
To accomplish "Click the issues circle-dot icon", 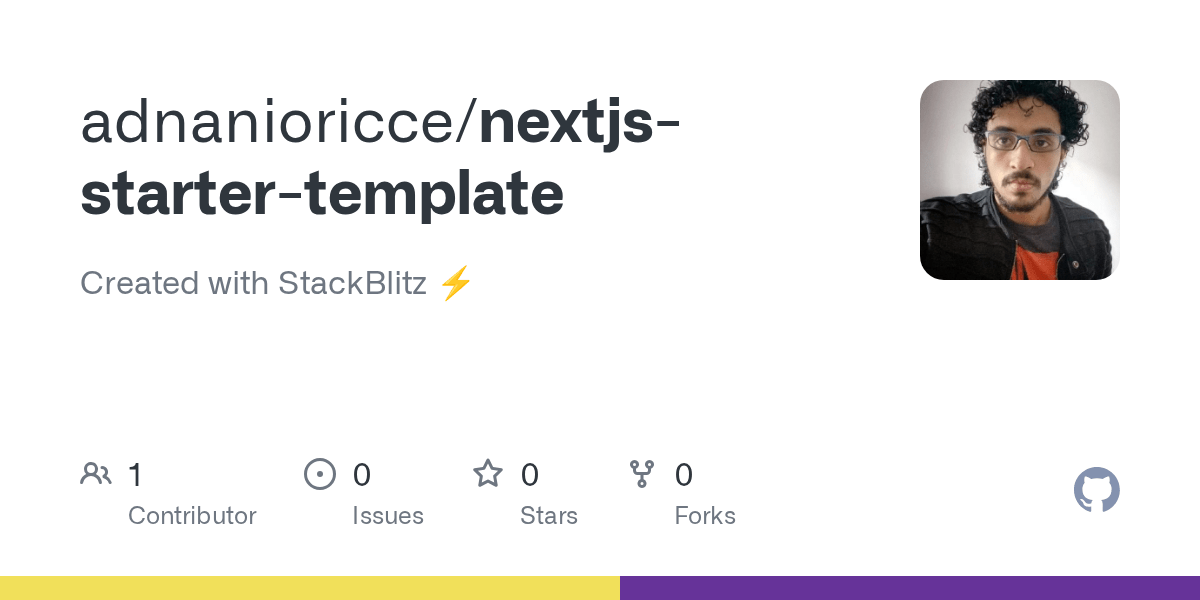I will pyautogui.click(x=320, y=474).
